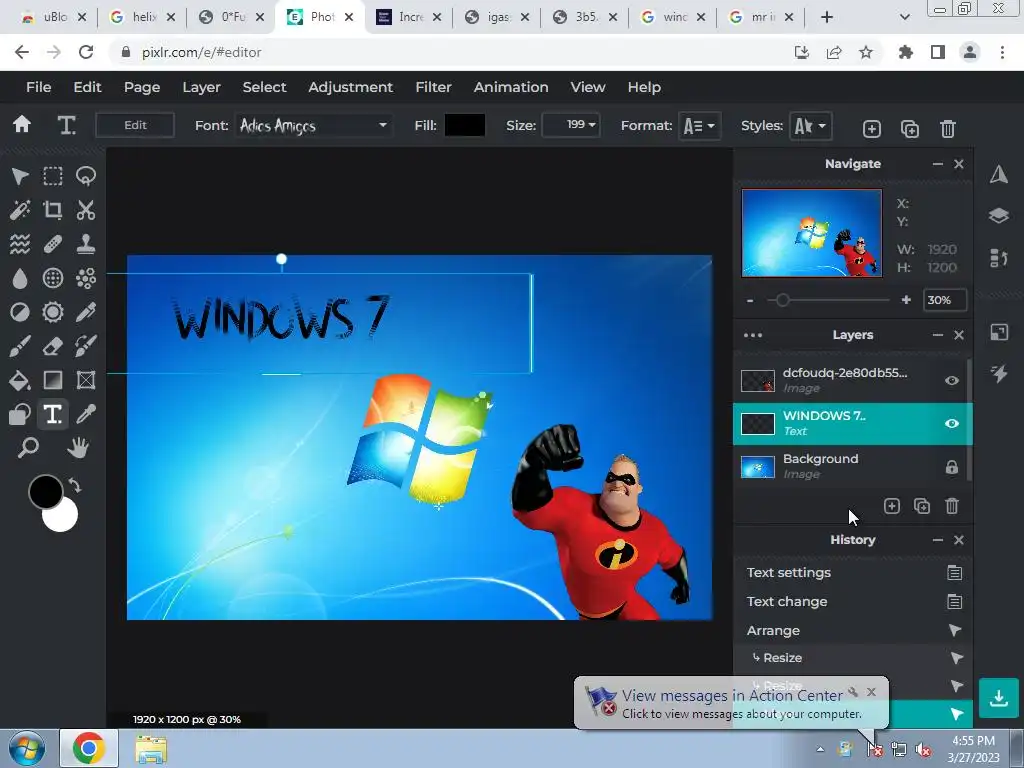This screenshot has width=1024, height=768.
Task: Select the Hand pan tool
Action: click(78, 448)
